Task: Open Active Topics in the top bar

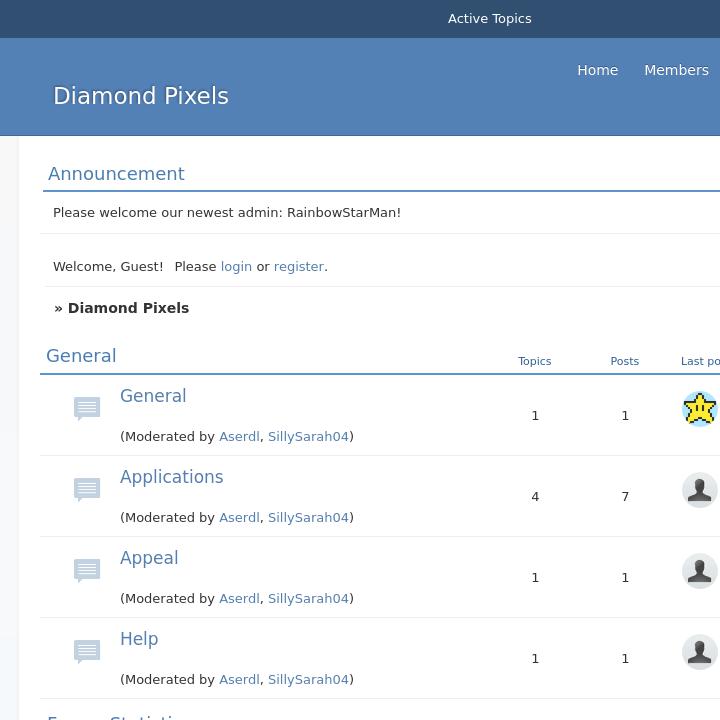Action: [x=489, y=19]
